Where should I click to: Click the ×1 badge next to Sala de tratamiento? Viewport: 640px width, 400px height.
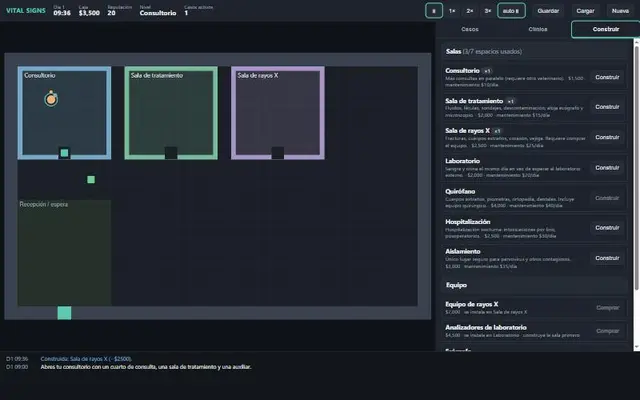[511, 101]
